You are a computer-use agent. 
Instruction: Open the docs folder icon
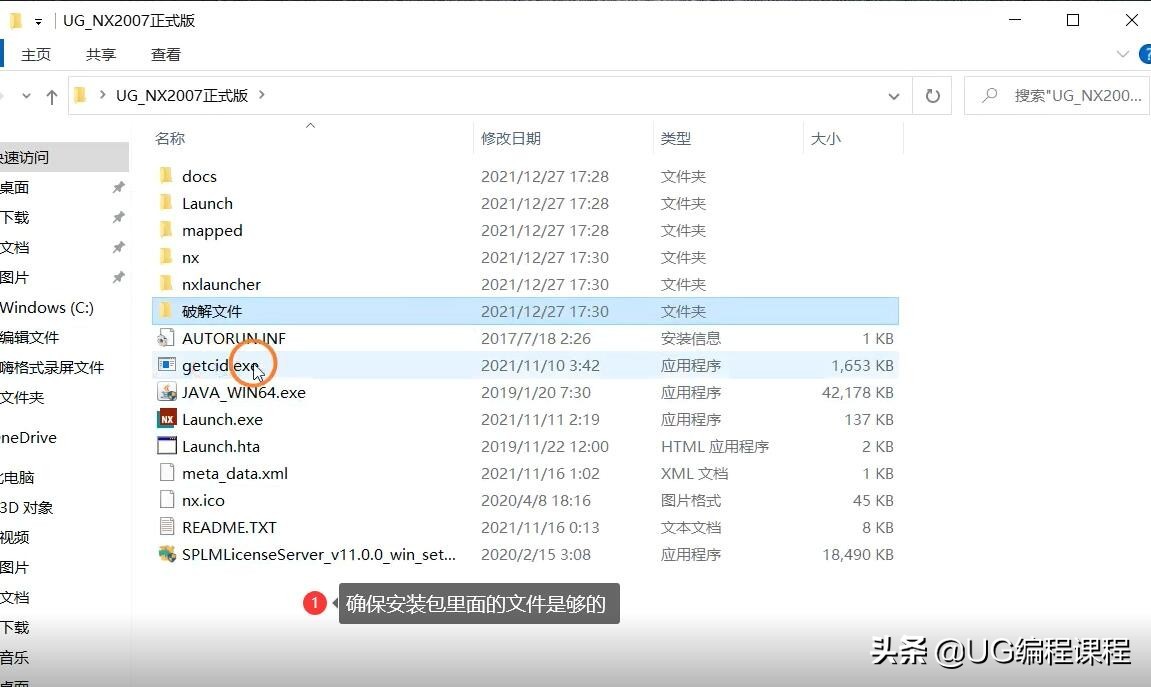click(167, 176)
